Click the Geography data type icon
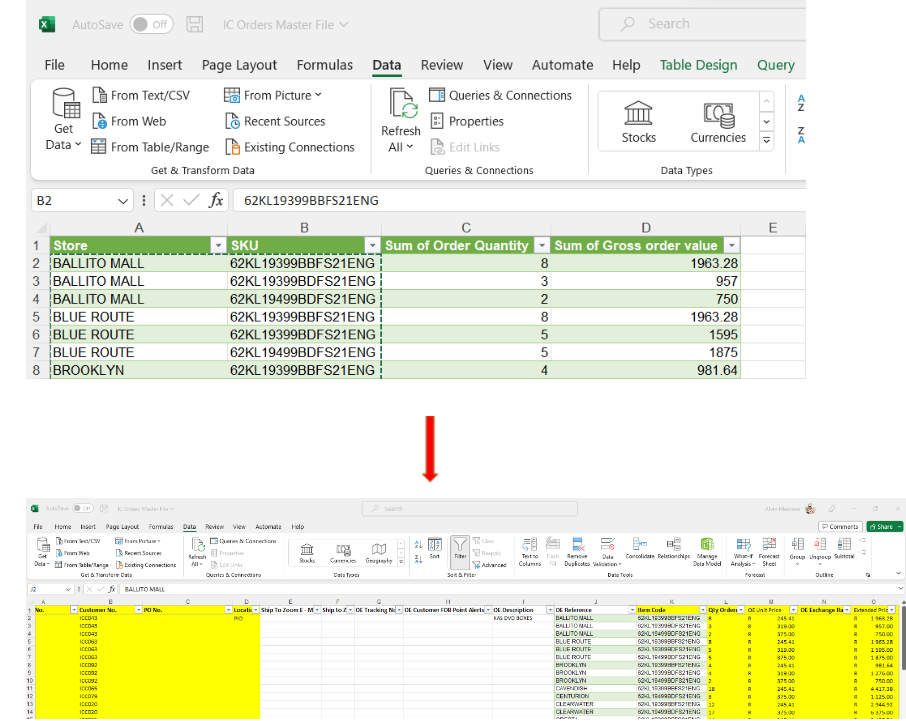This screenshot has height=721, width=906. [x=378, y=549]
